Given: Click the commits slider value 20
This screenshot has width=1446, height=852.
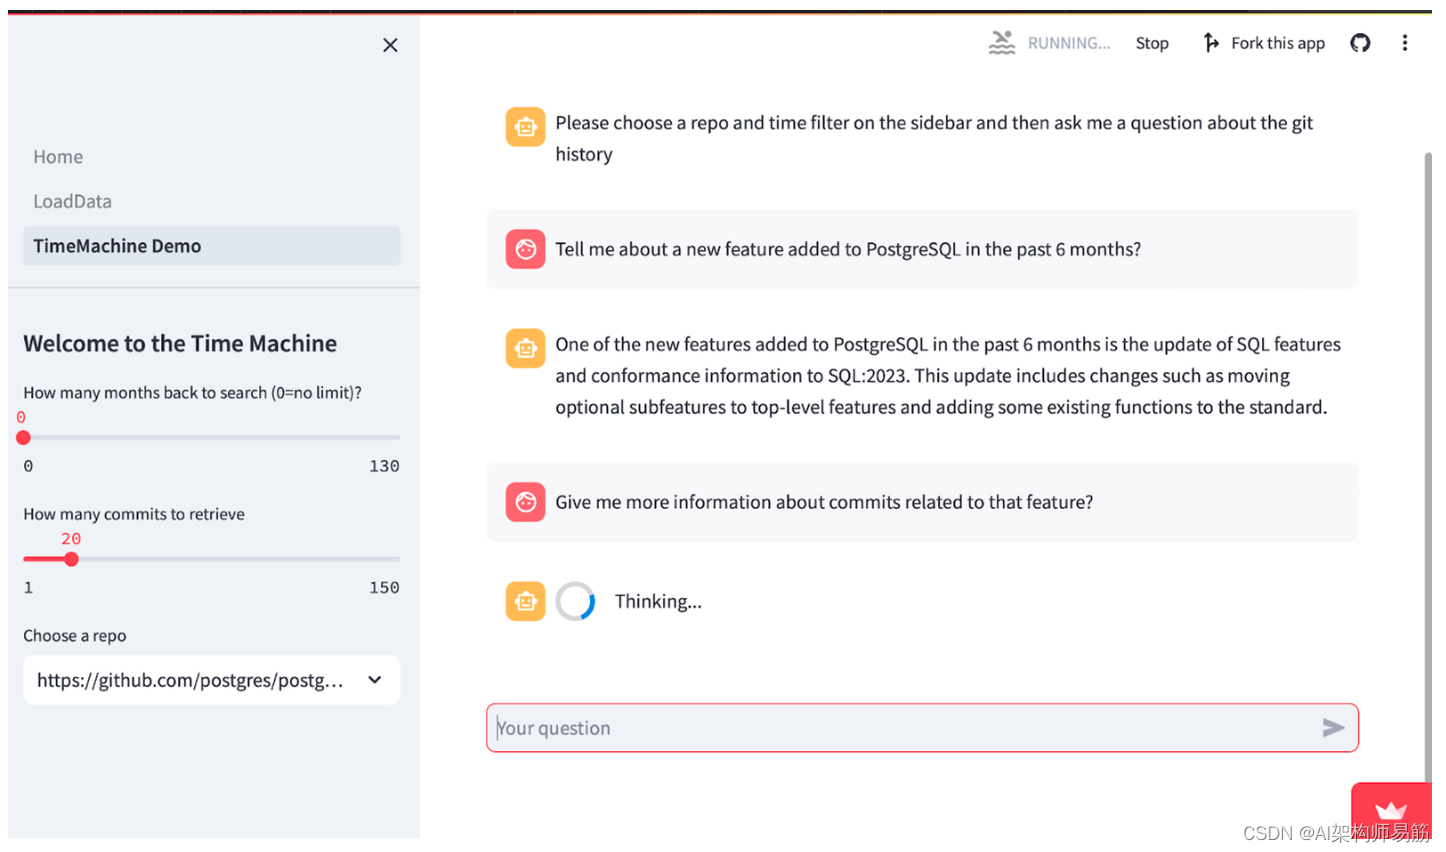Looking at the screenshot, I should (71, 539).
